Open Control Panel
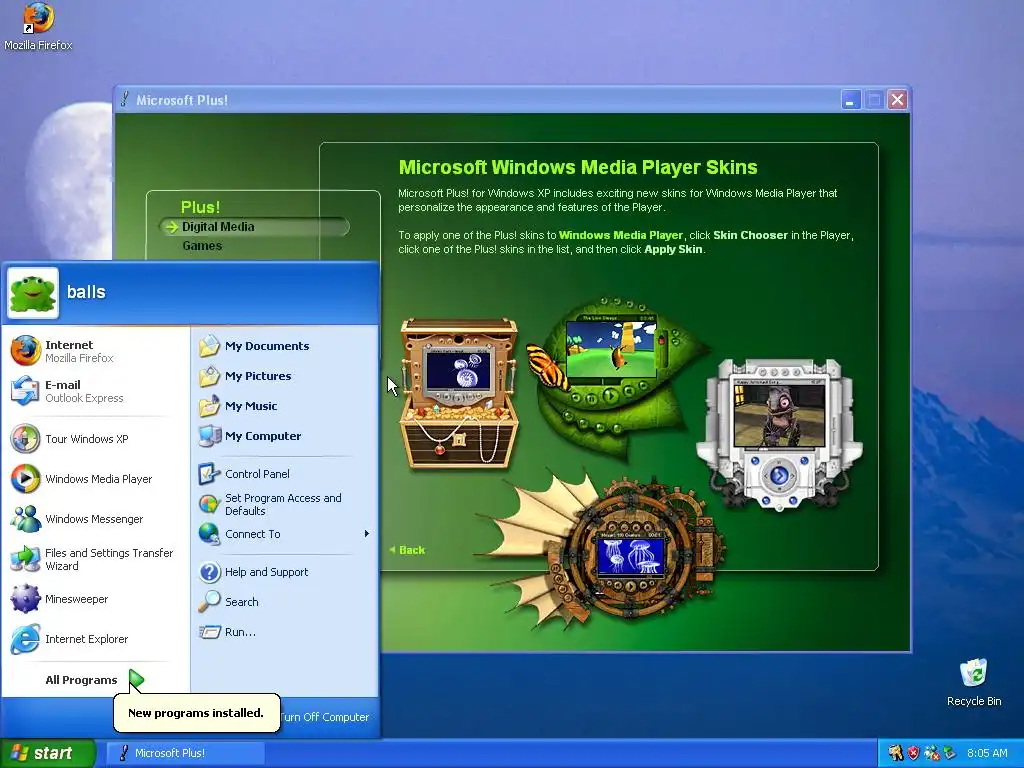 pyautogui.click(x=284, y=474)
